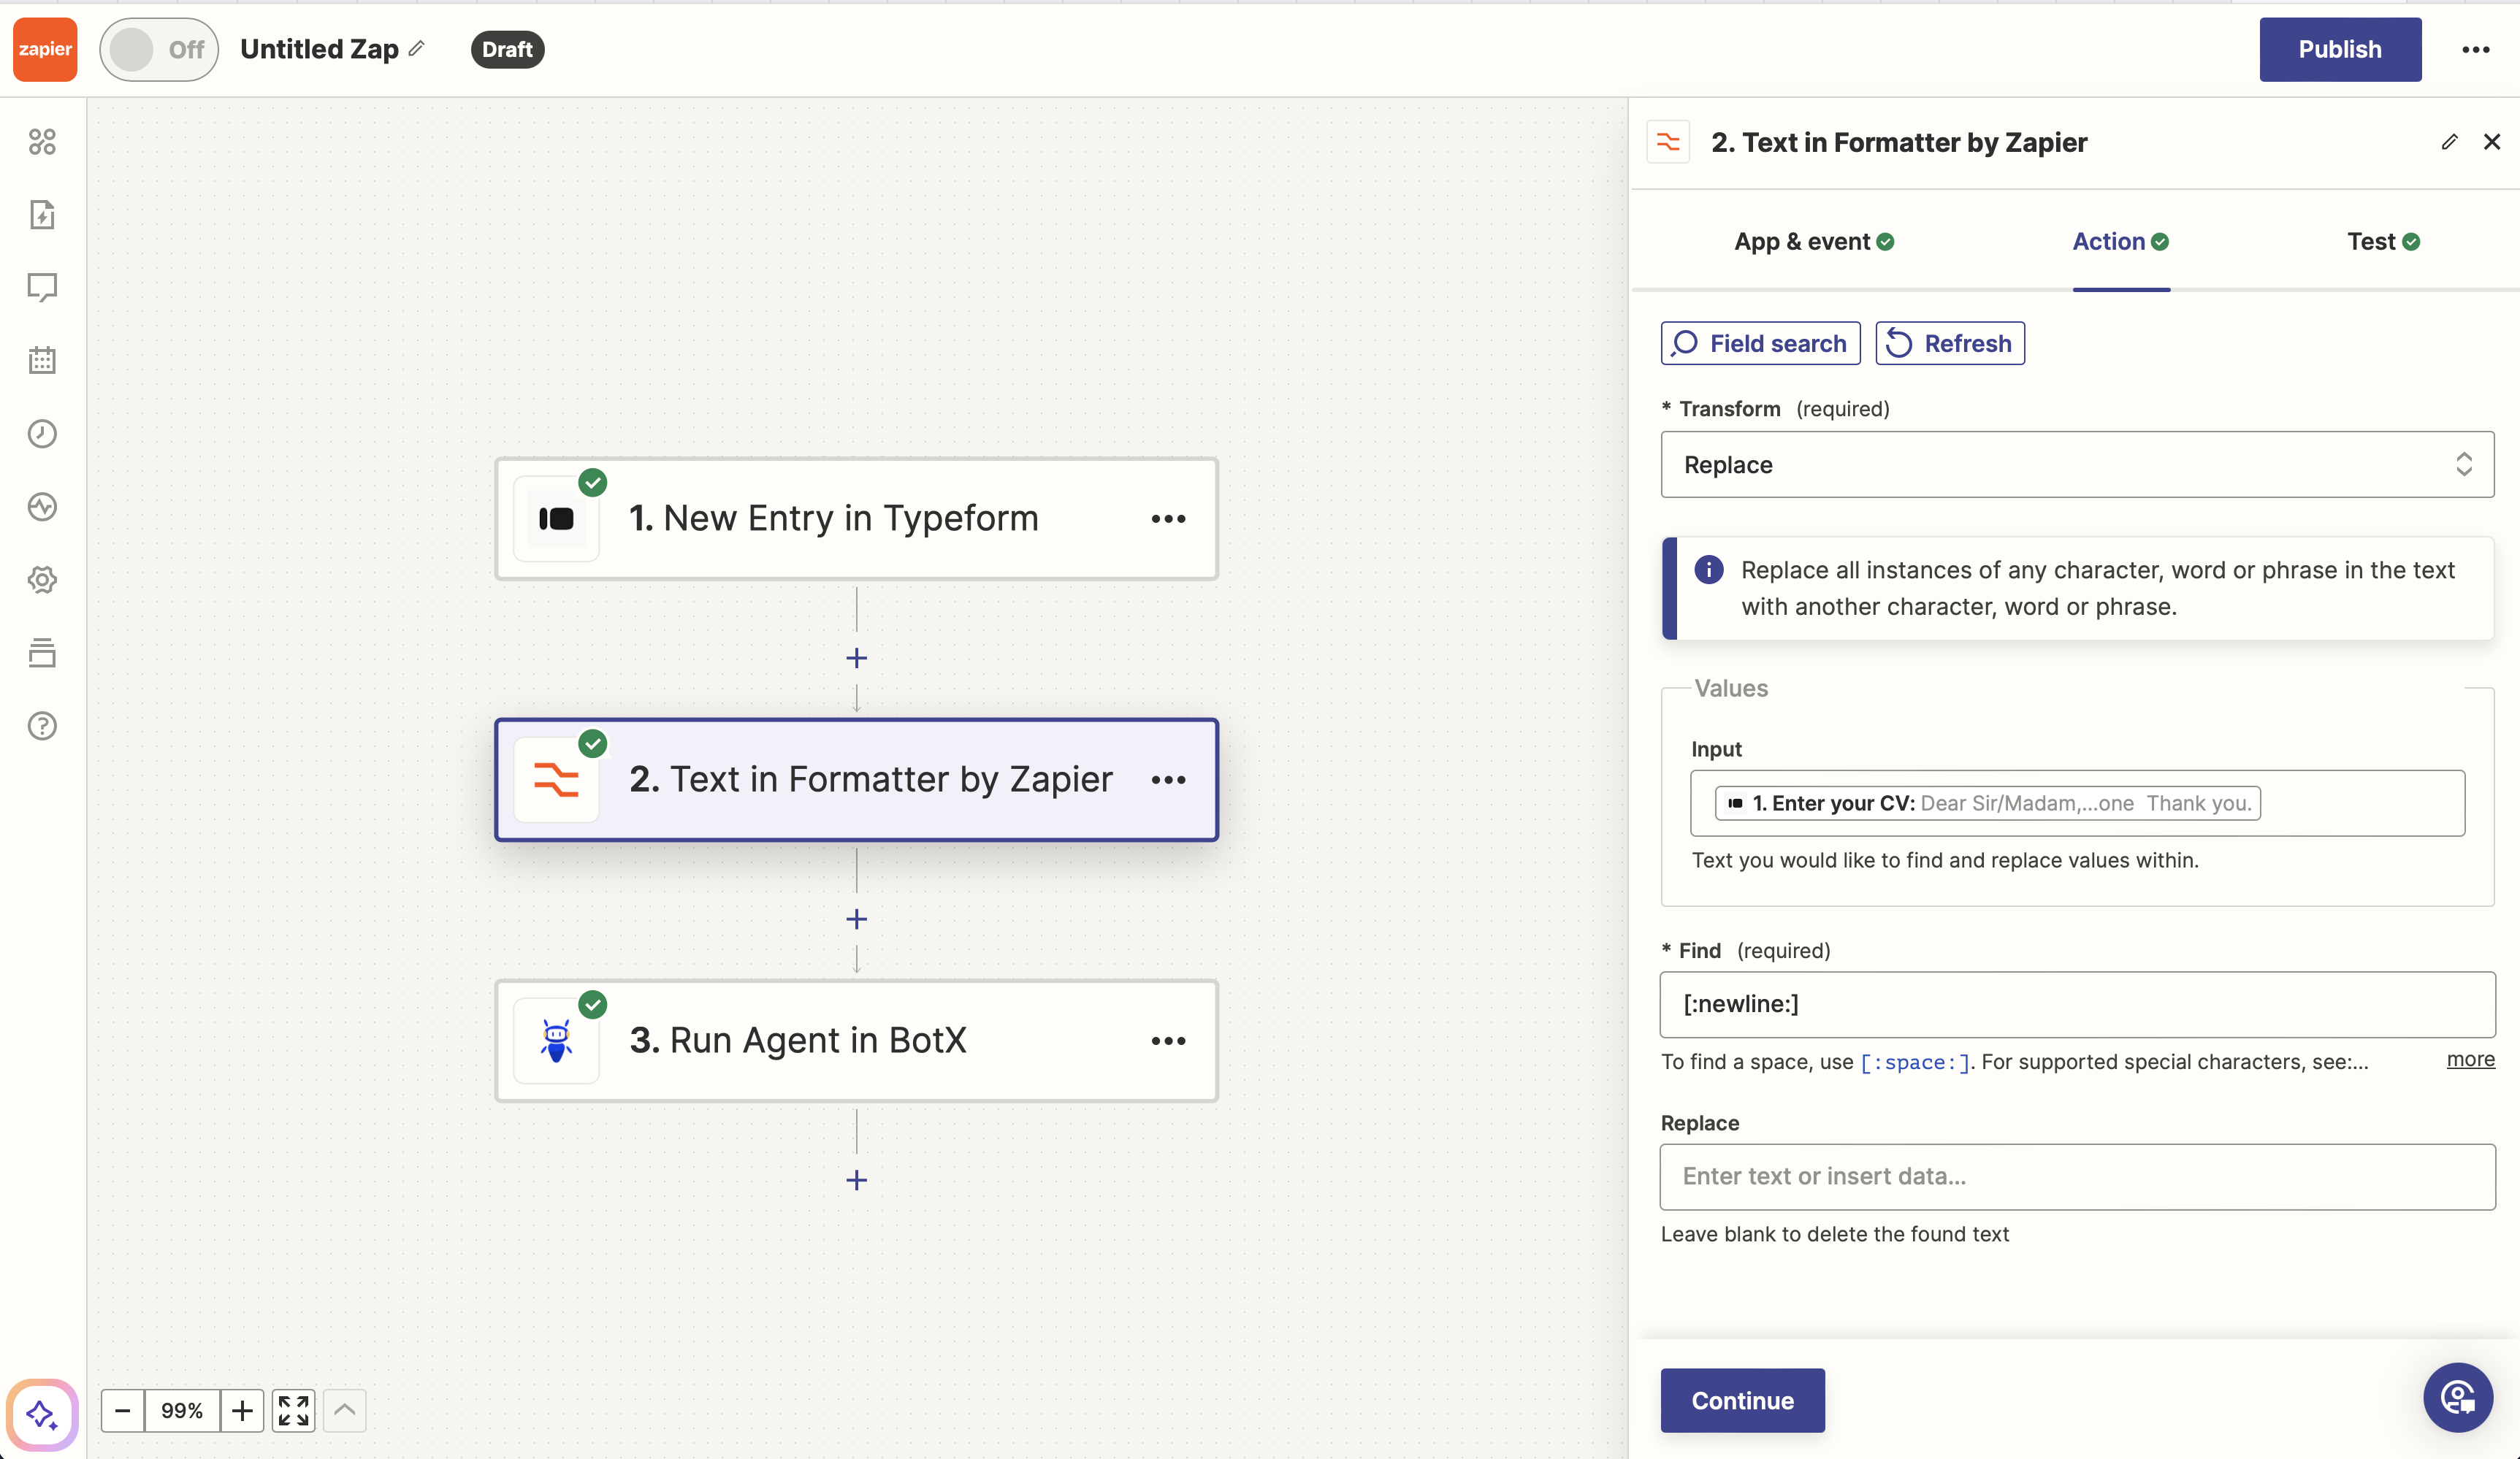The image size is (2520, 1459).
Task: Edit the step name with the pencil icon
Action: 2449,142
